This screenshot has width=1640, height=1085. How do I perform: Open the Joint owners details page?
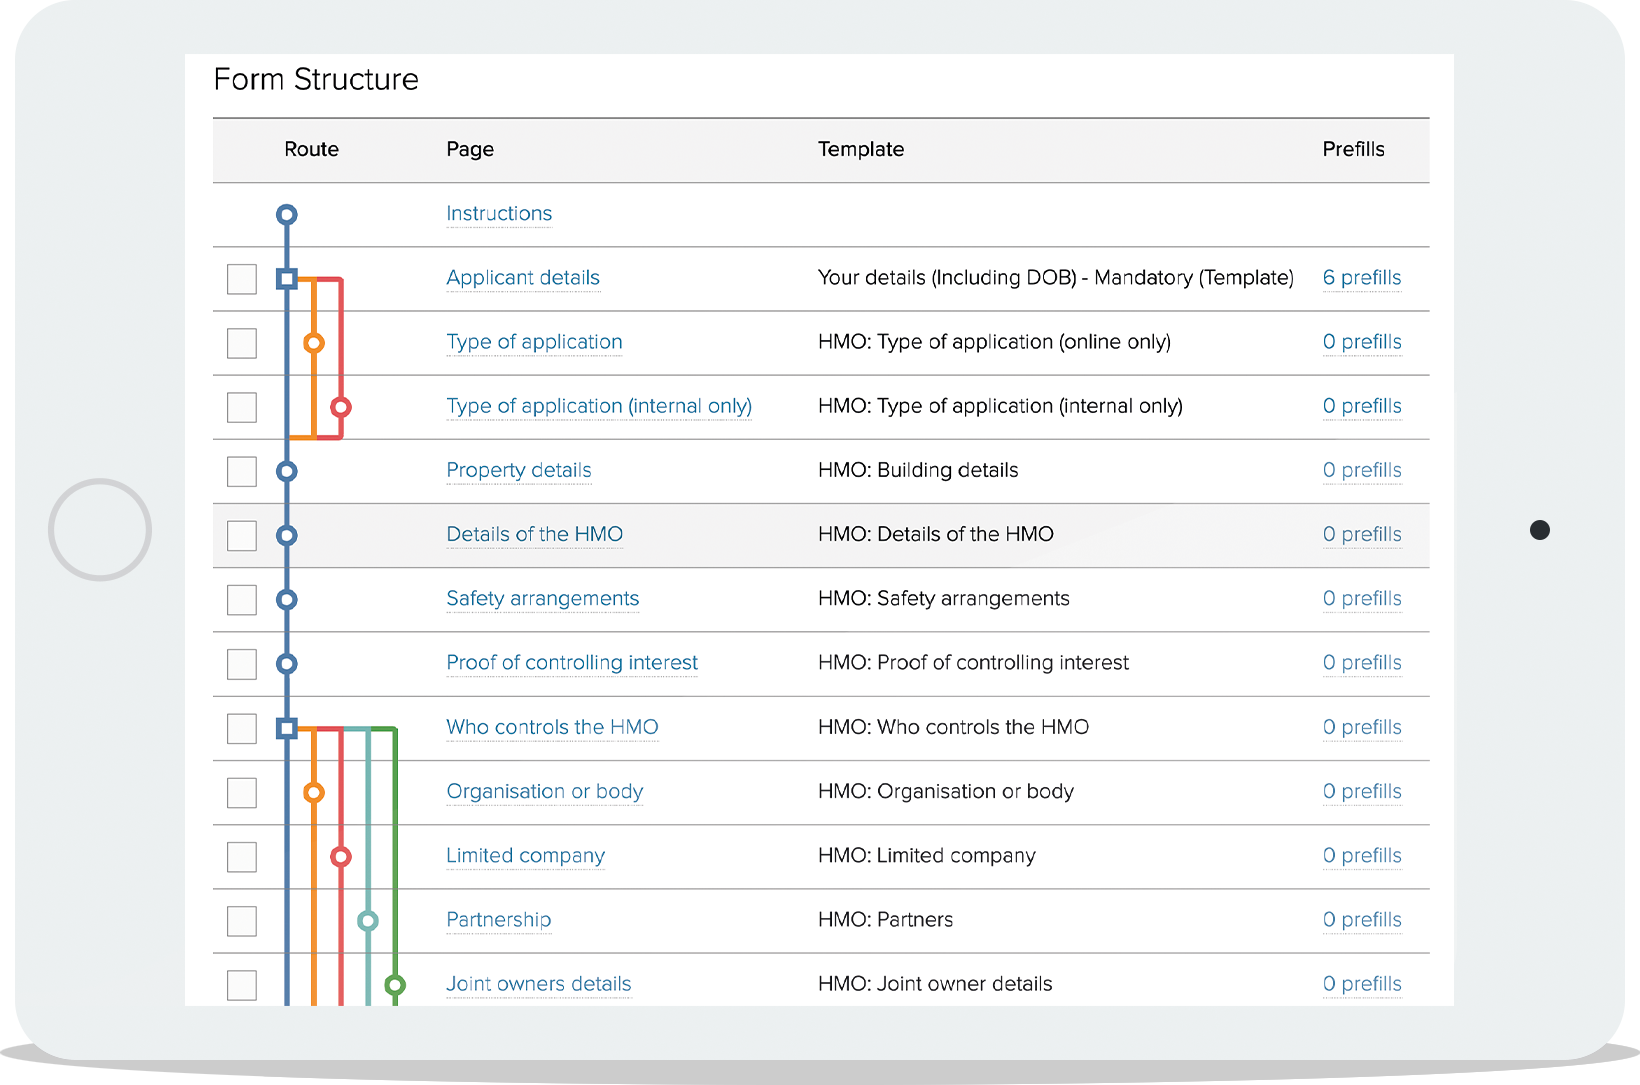[539, 983]
